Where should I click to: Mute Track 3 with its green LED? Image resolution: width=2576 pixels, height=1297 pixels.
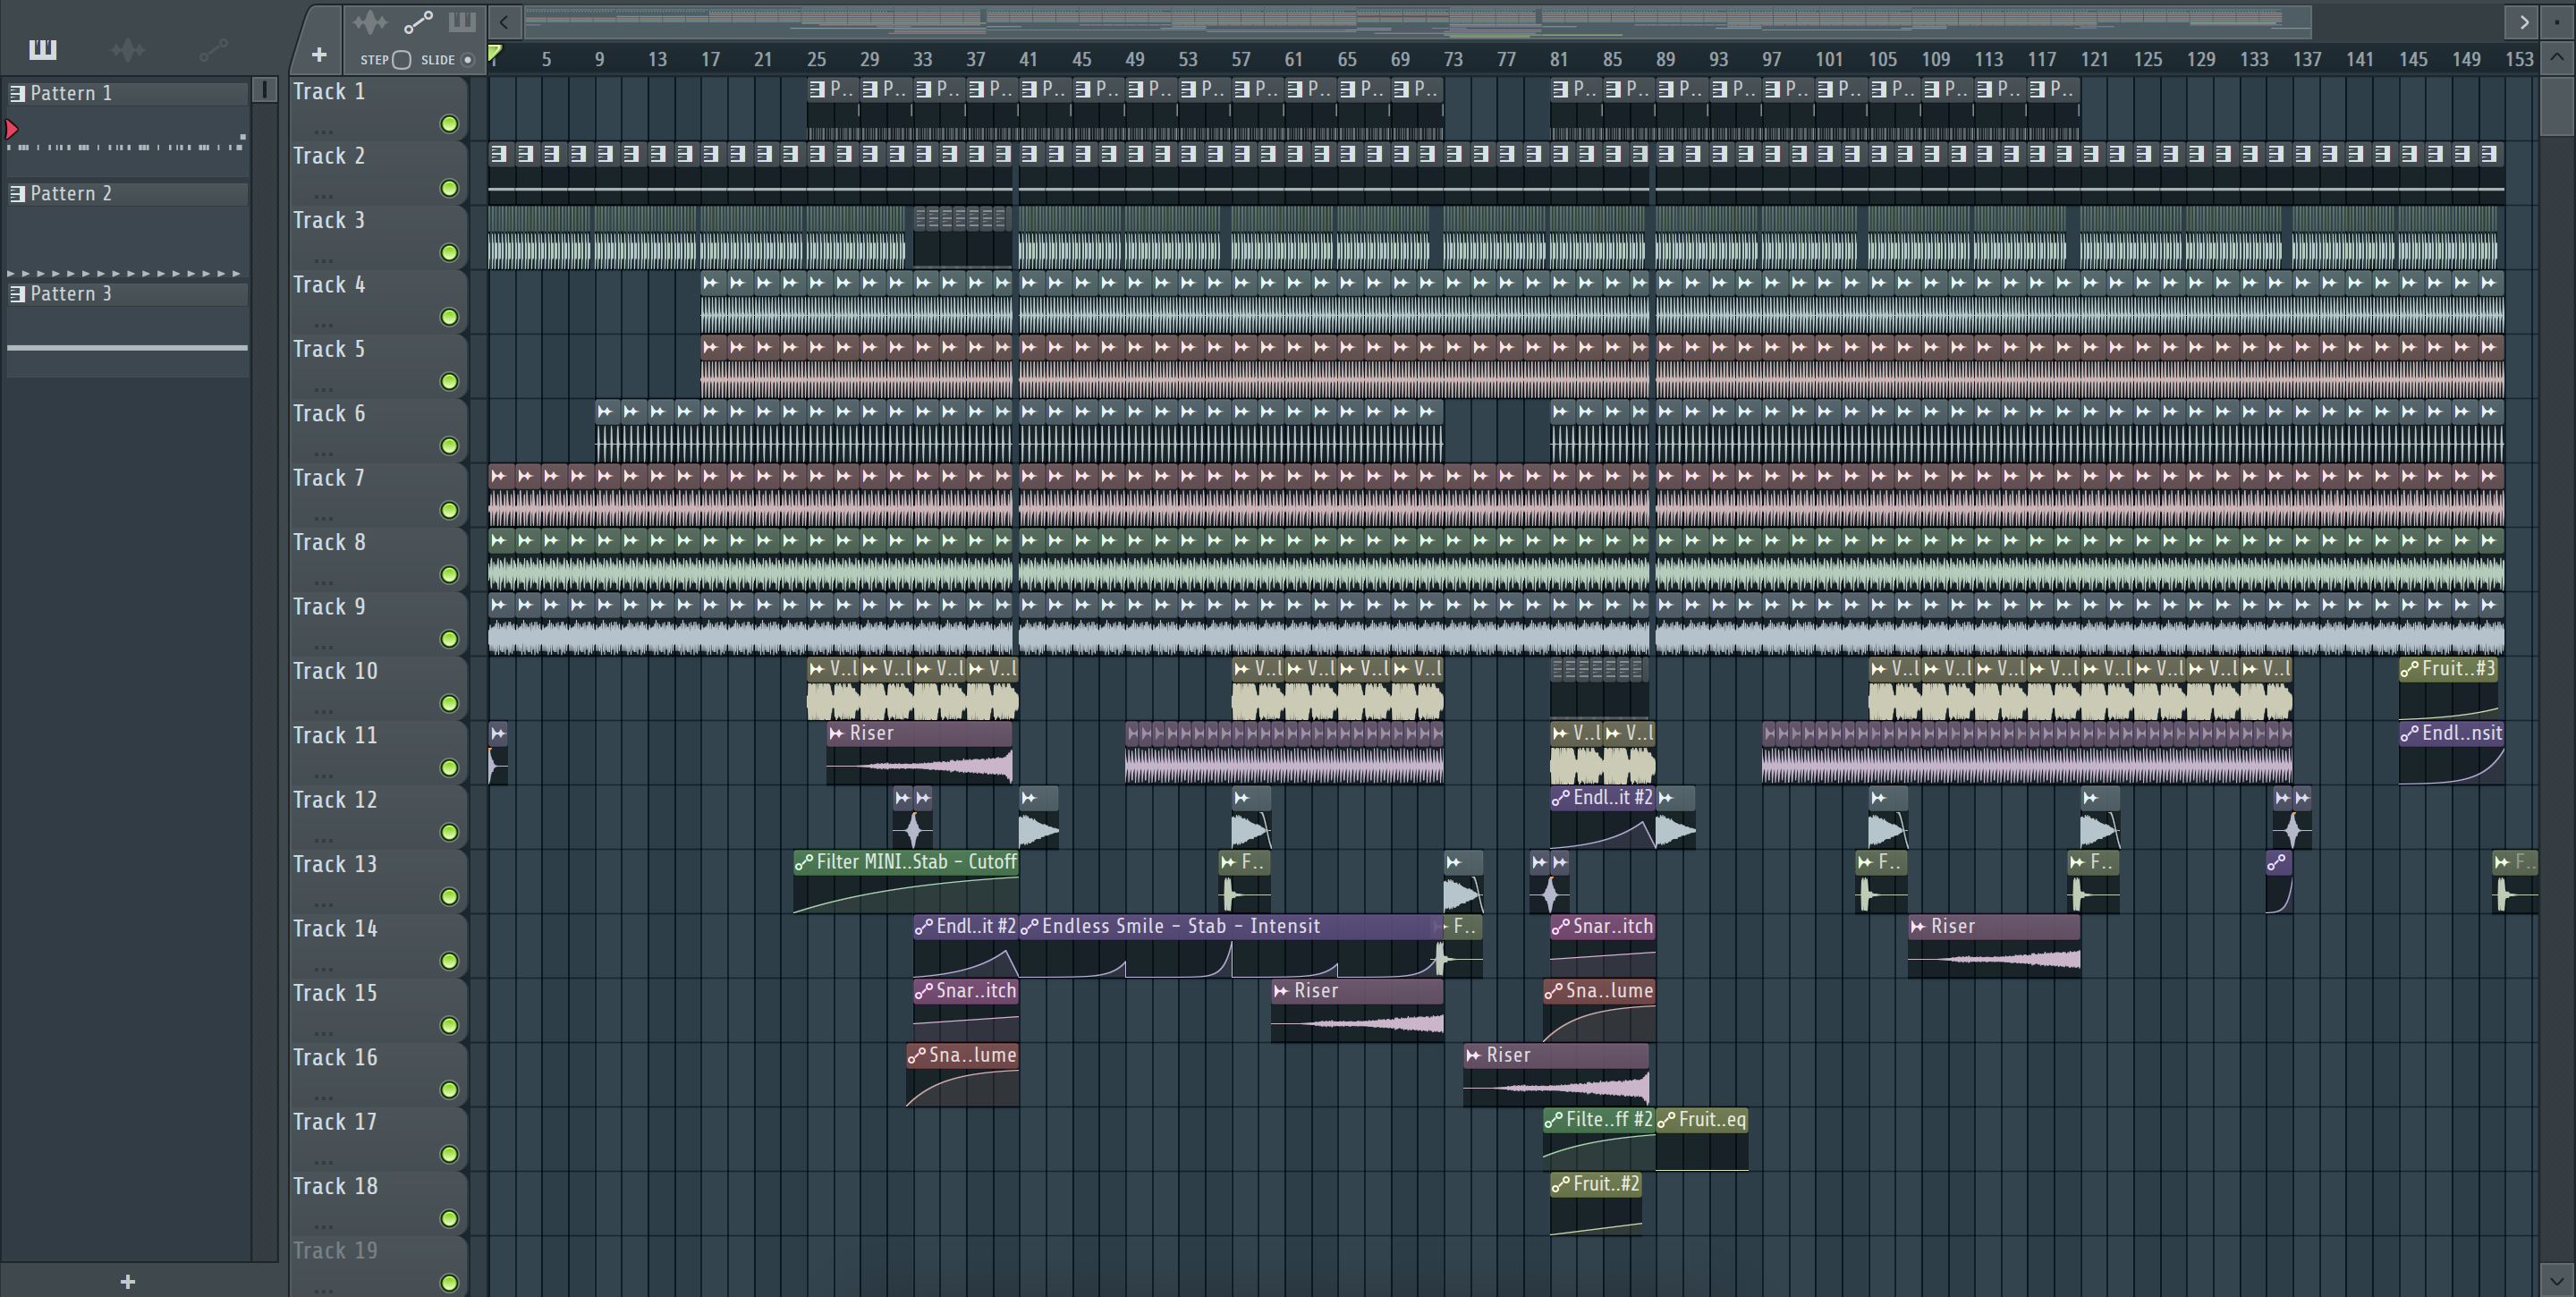click(449, 253)
